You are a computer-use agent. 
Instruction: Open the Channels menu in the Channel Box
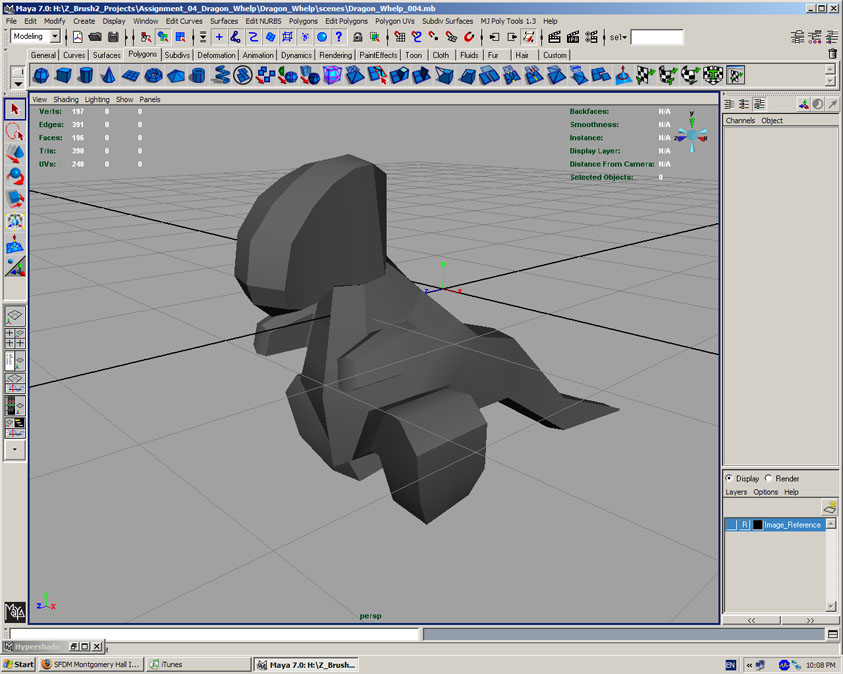[x=740, y=120]
